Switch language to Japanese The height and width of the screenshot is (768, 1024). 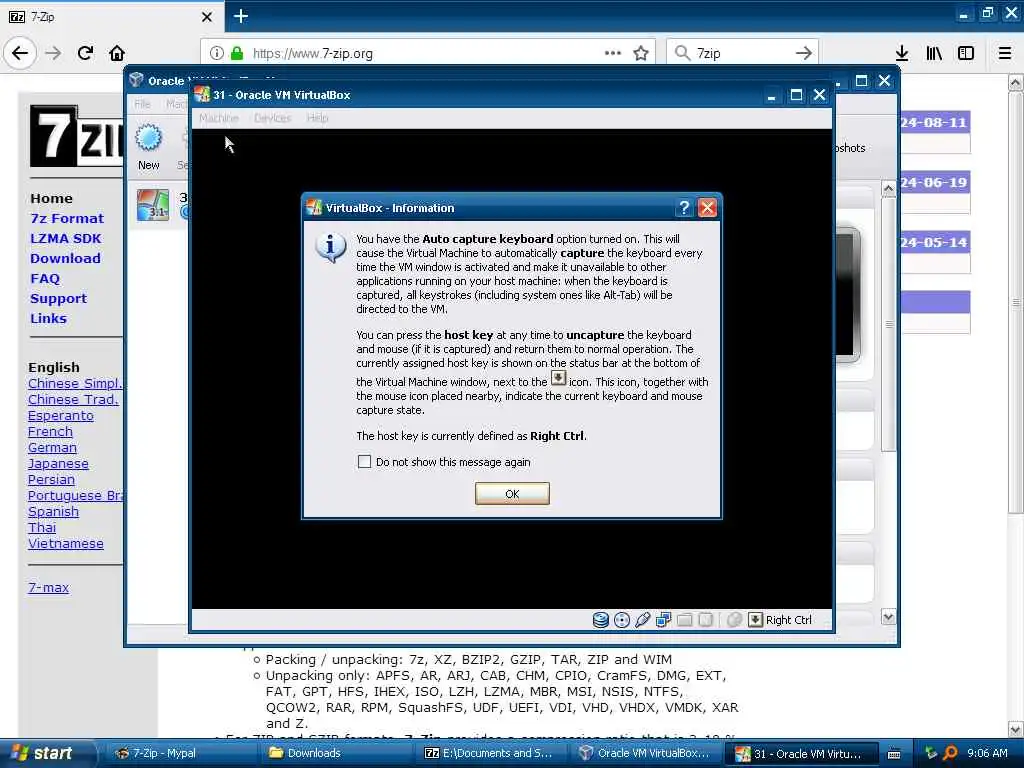tap(58, 464)
